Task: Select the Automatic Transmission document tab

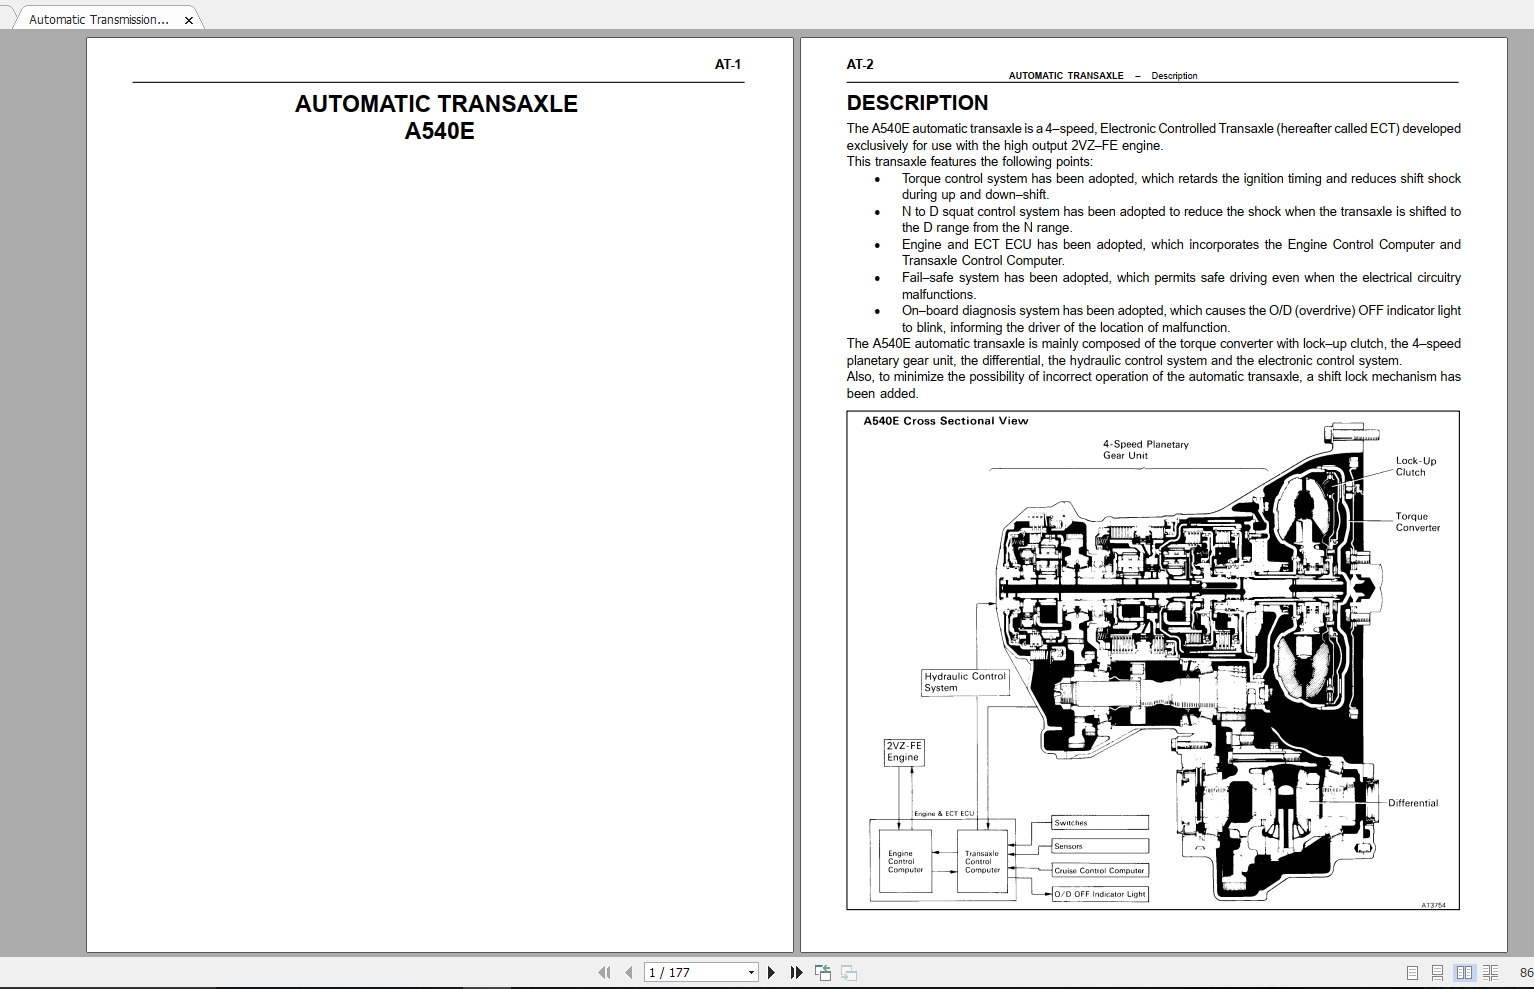Action: [99, 19]
